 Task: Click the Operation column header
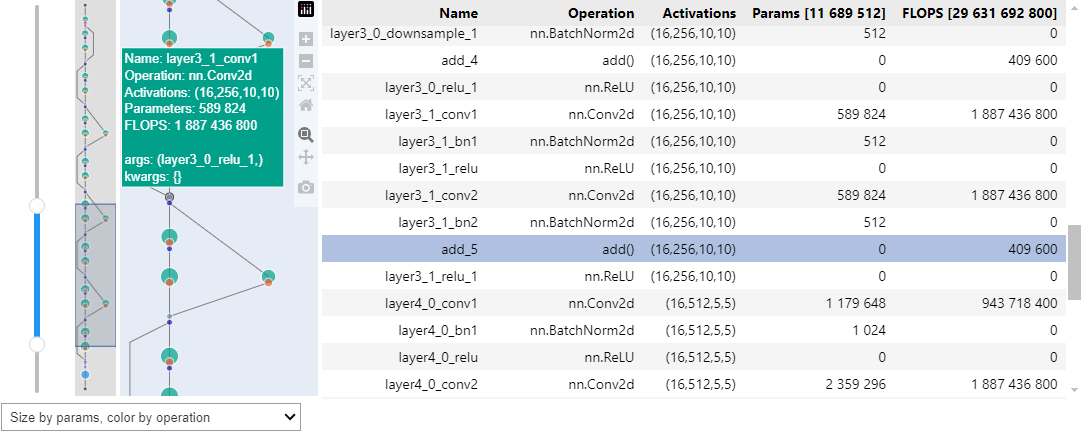point(600,14)
